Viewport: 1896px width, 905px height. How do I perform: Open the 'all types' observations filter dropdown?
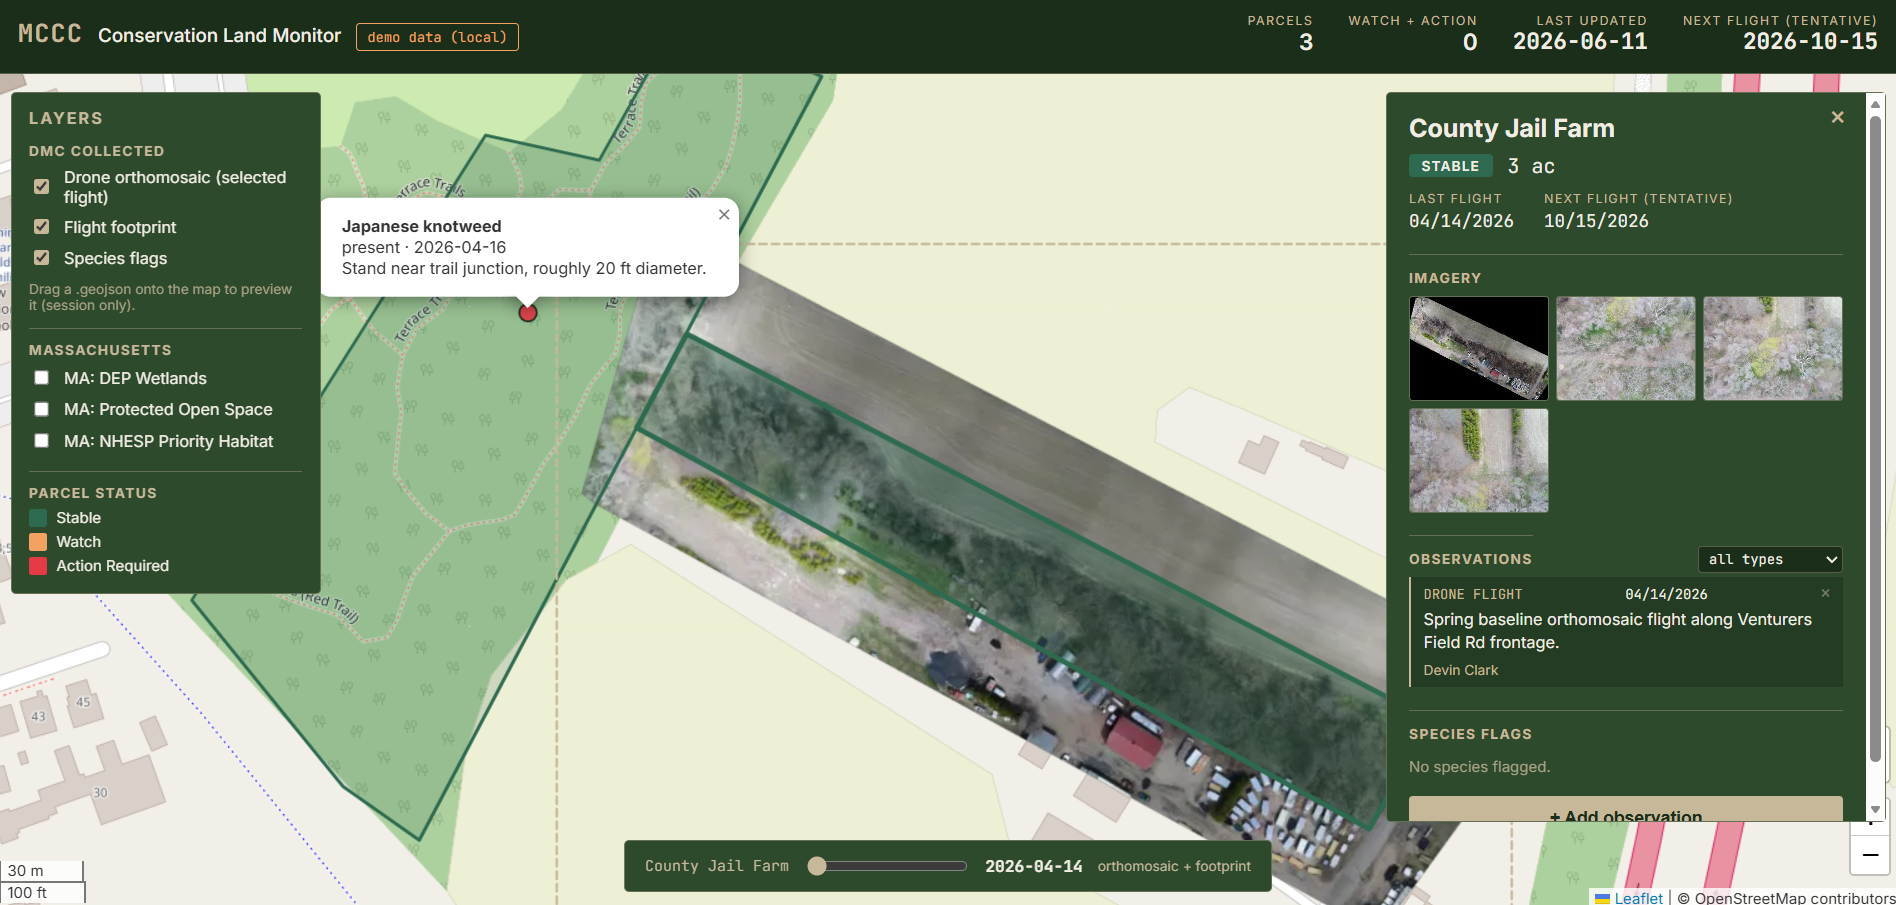(1770, 559)
